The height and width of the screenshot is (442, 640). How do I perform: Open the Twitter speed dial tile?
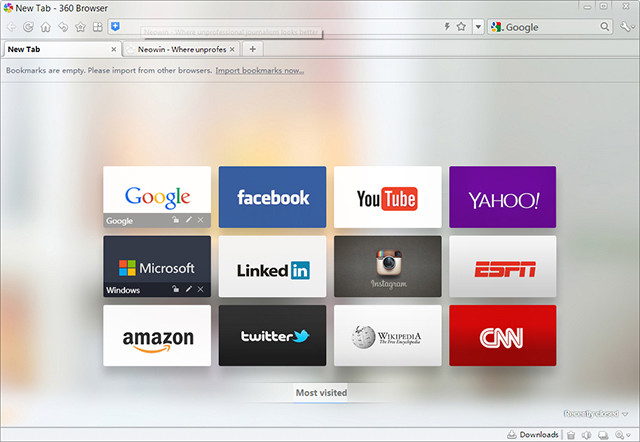272,335
